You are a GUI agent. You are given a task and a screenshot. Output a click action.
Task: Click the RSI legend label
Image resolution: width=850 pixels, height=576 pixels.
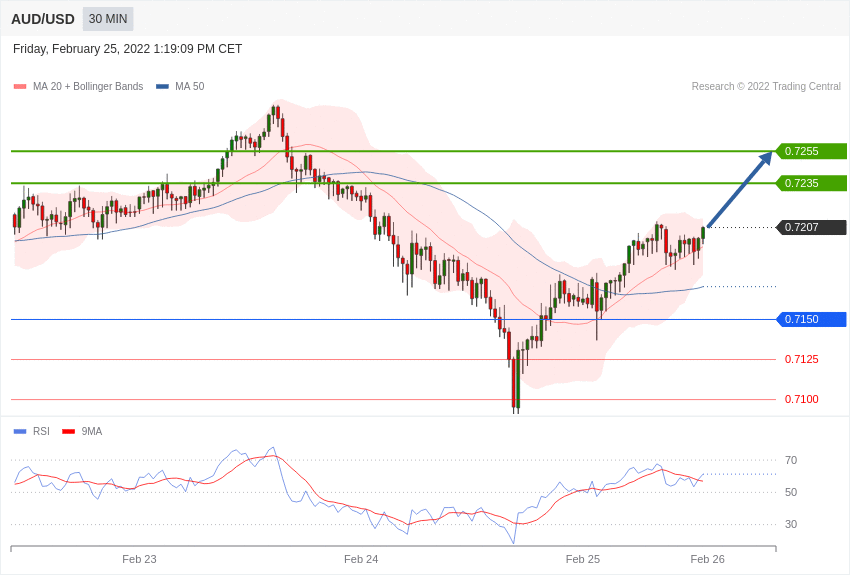[41, 431]
